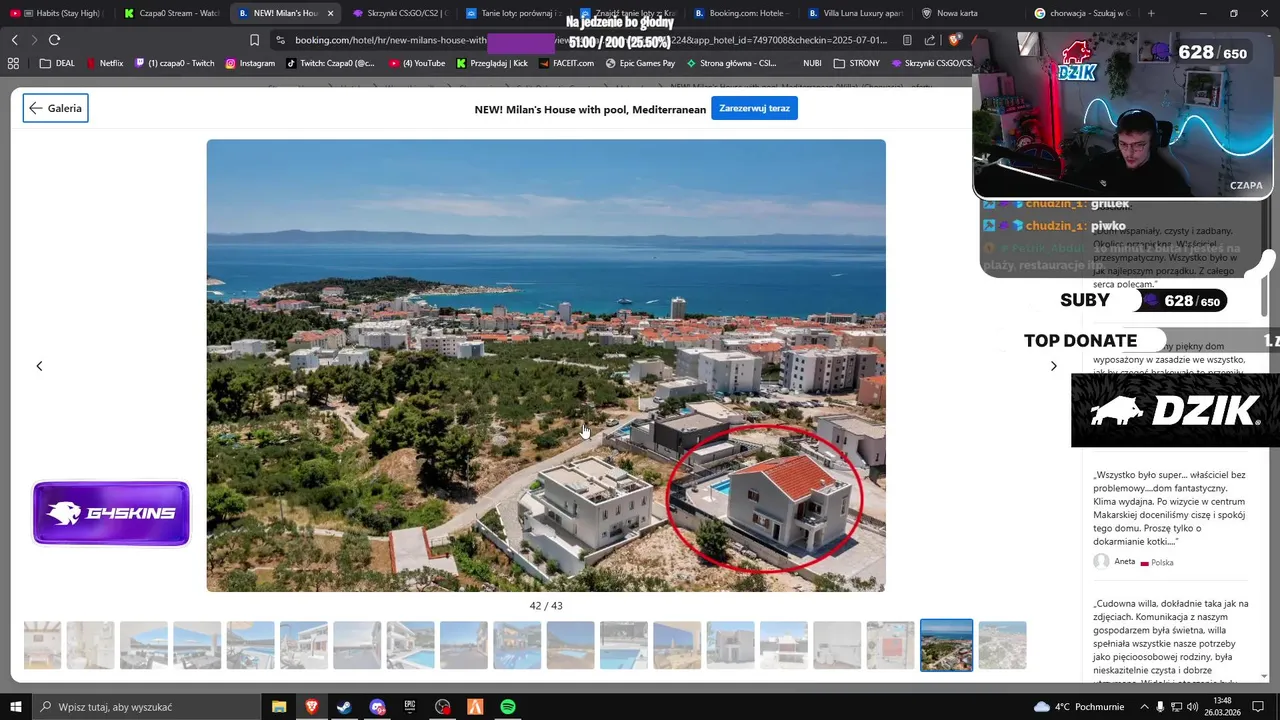Show next gallery photo with right arrow

1053,366
